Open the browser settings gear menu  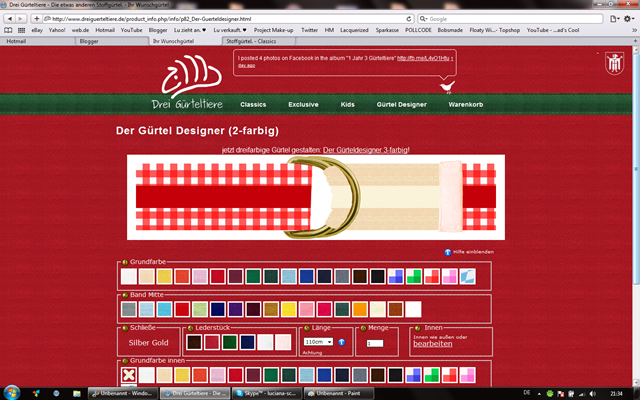pos(628,19)
